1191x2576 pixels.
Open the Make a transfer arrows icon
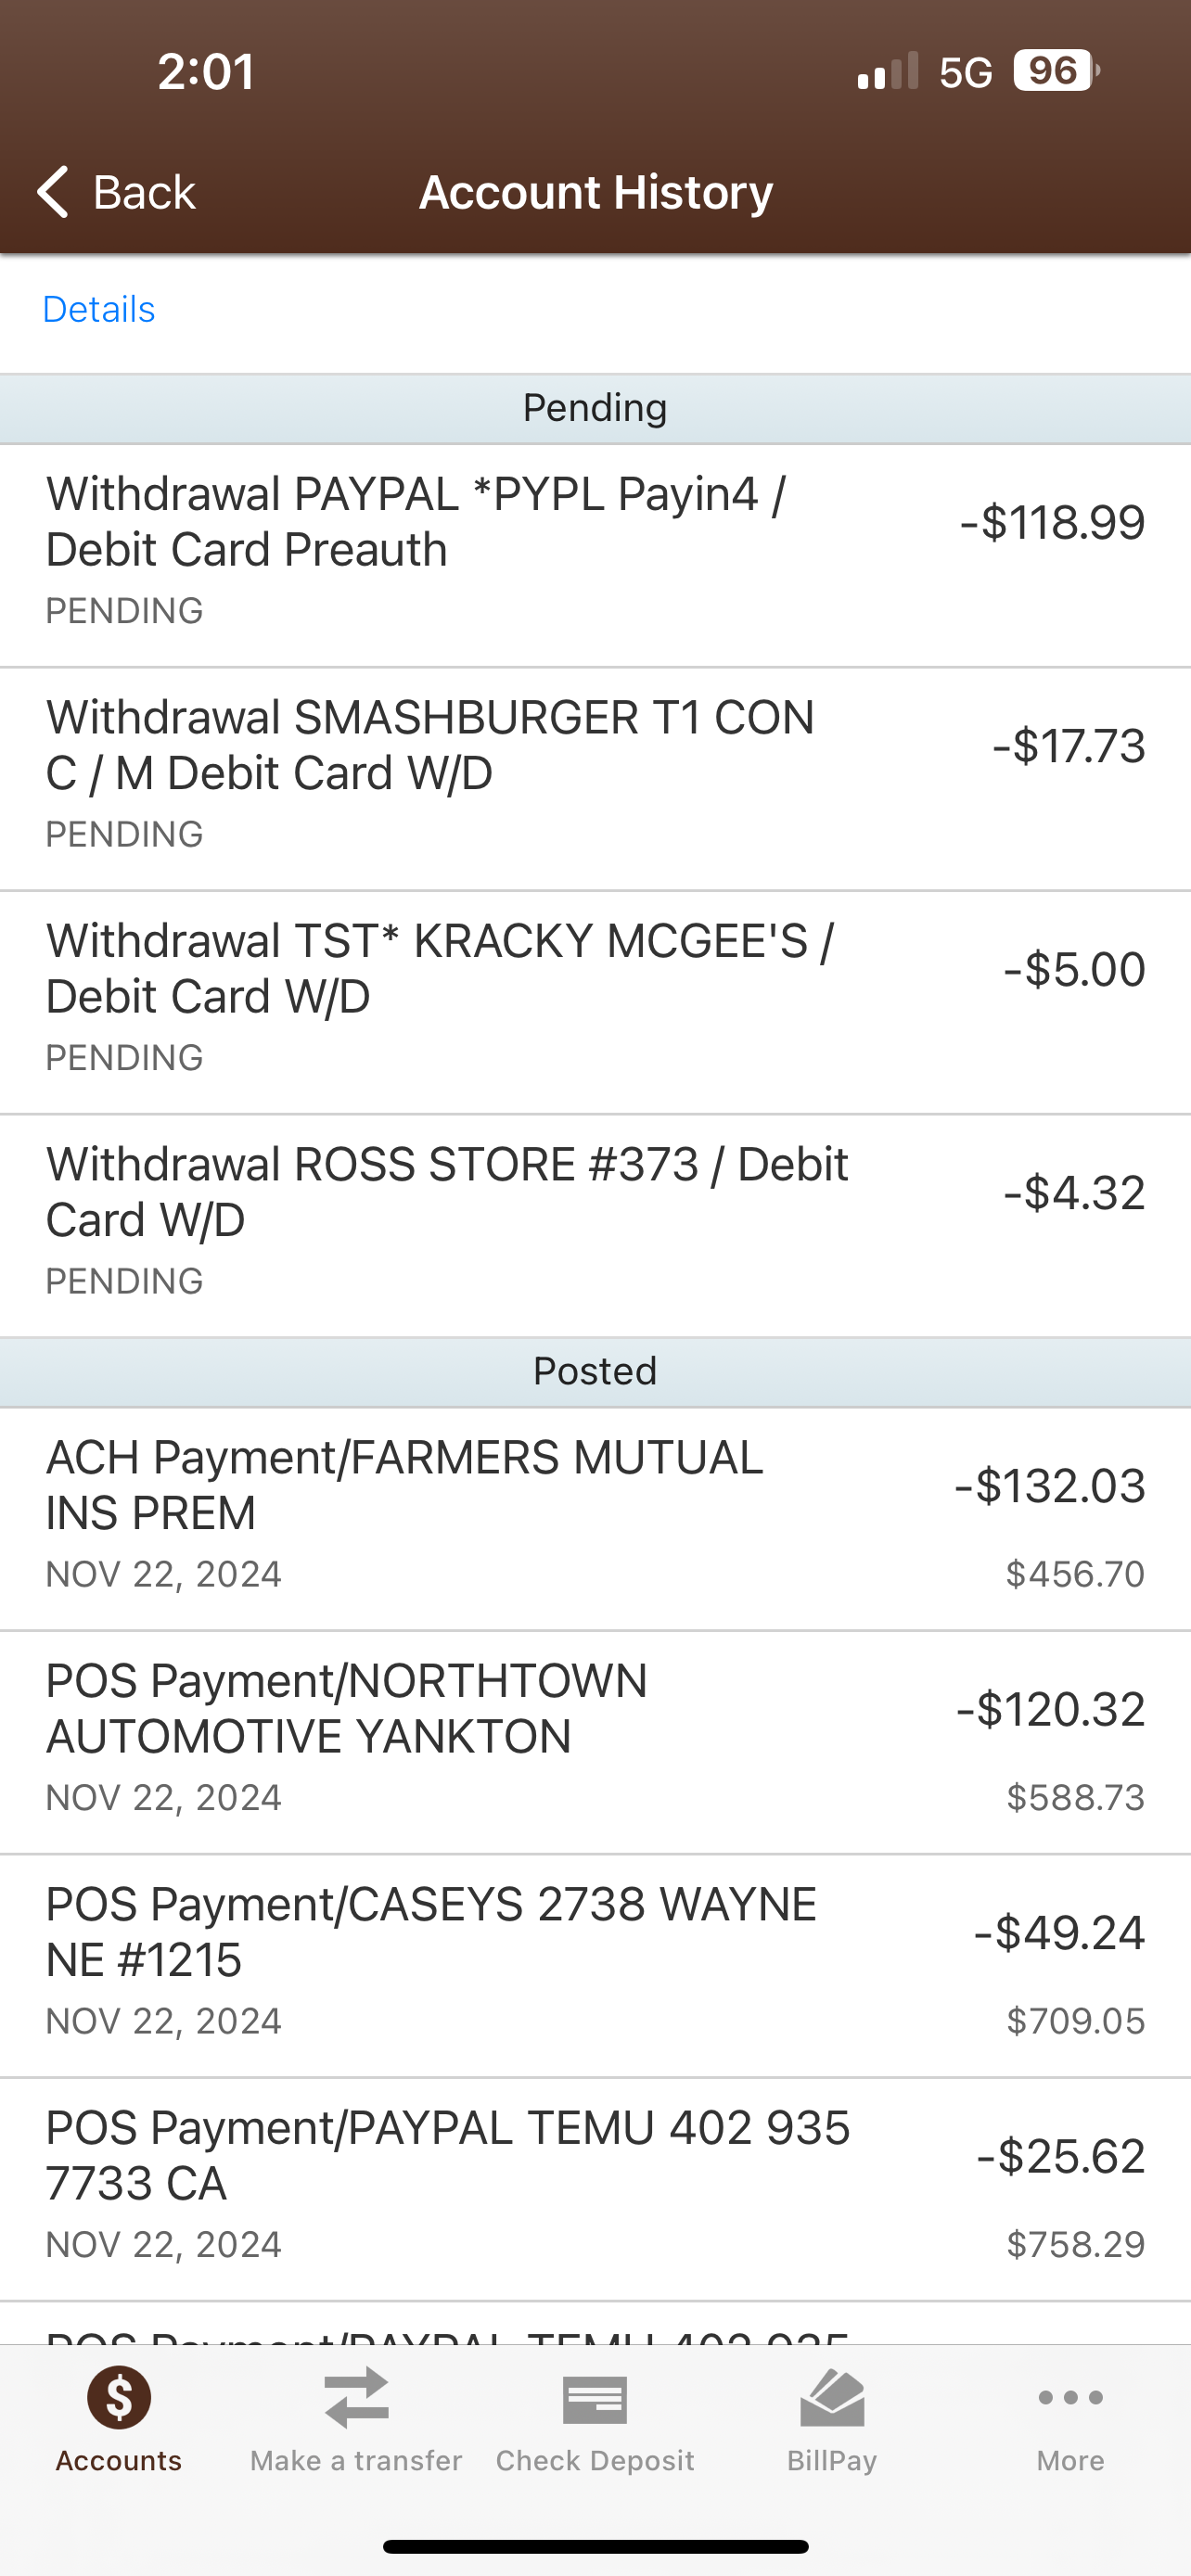click(356, 2398)
